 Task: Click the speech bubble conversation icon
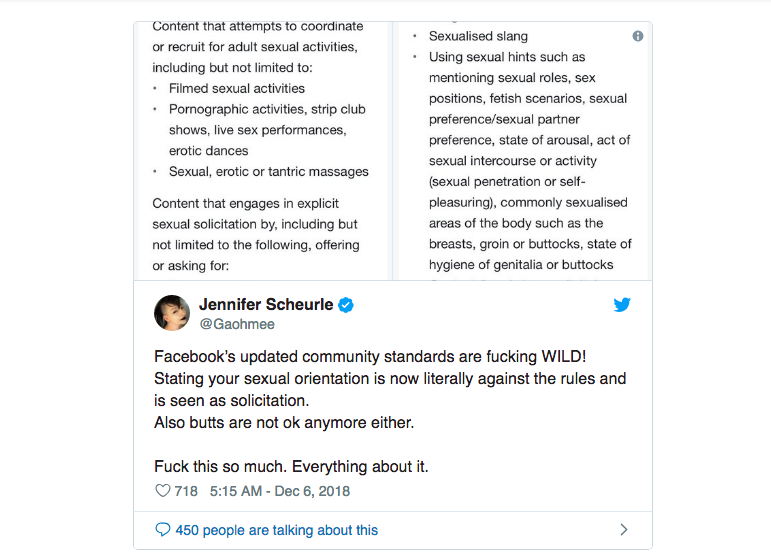point(163,530)
